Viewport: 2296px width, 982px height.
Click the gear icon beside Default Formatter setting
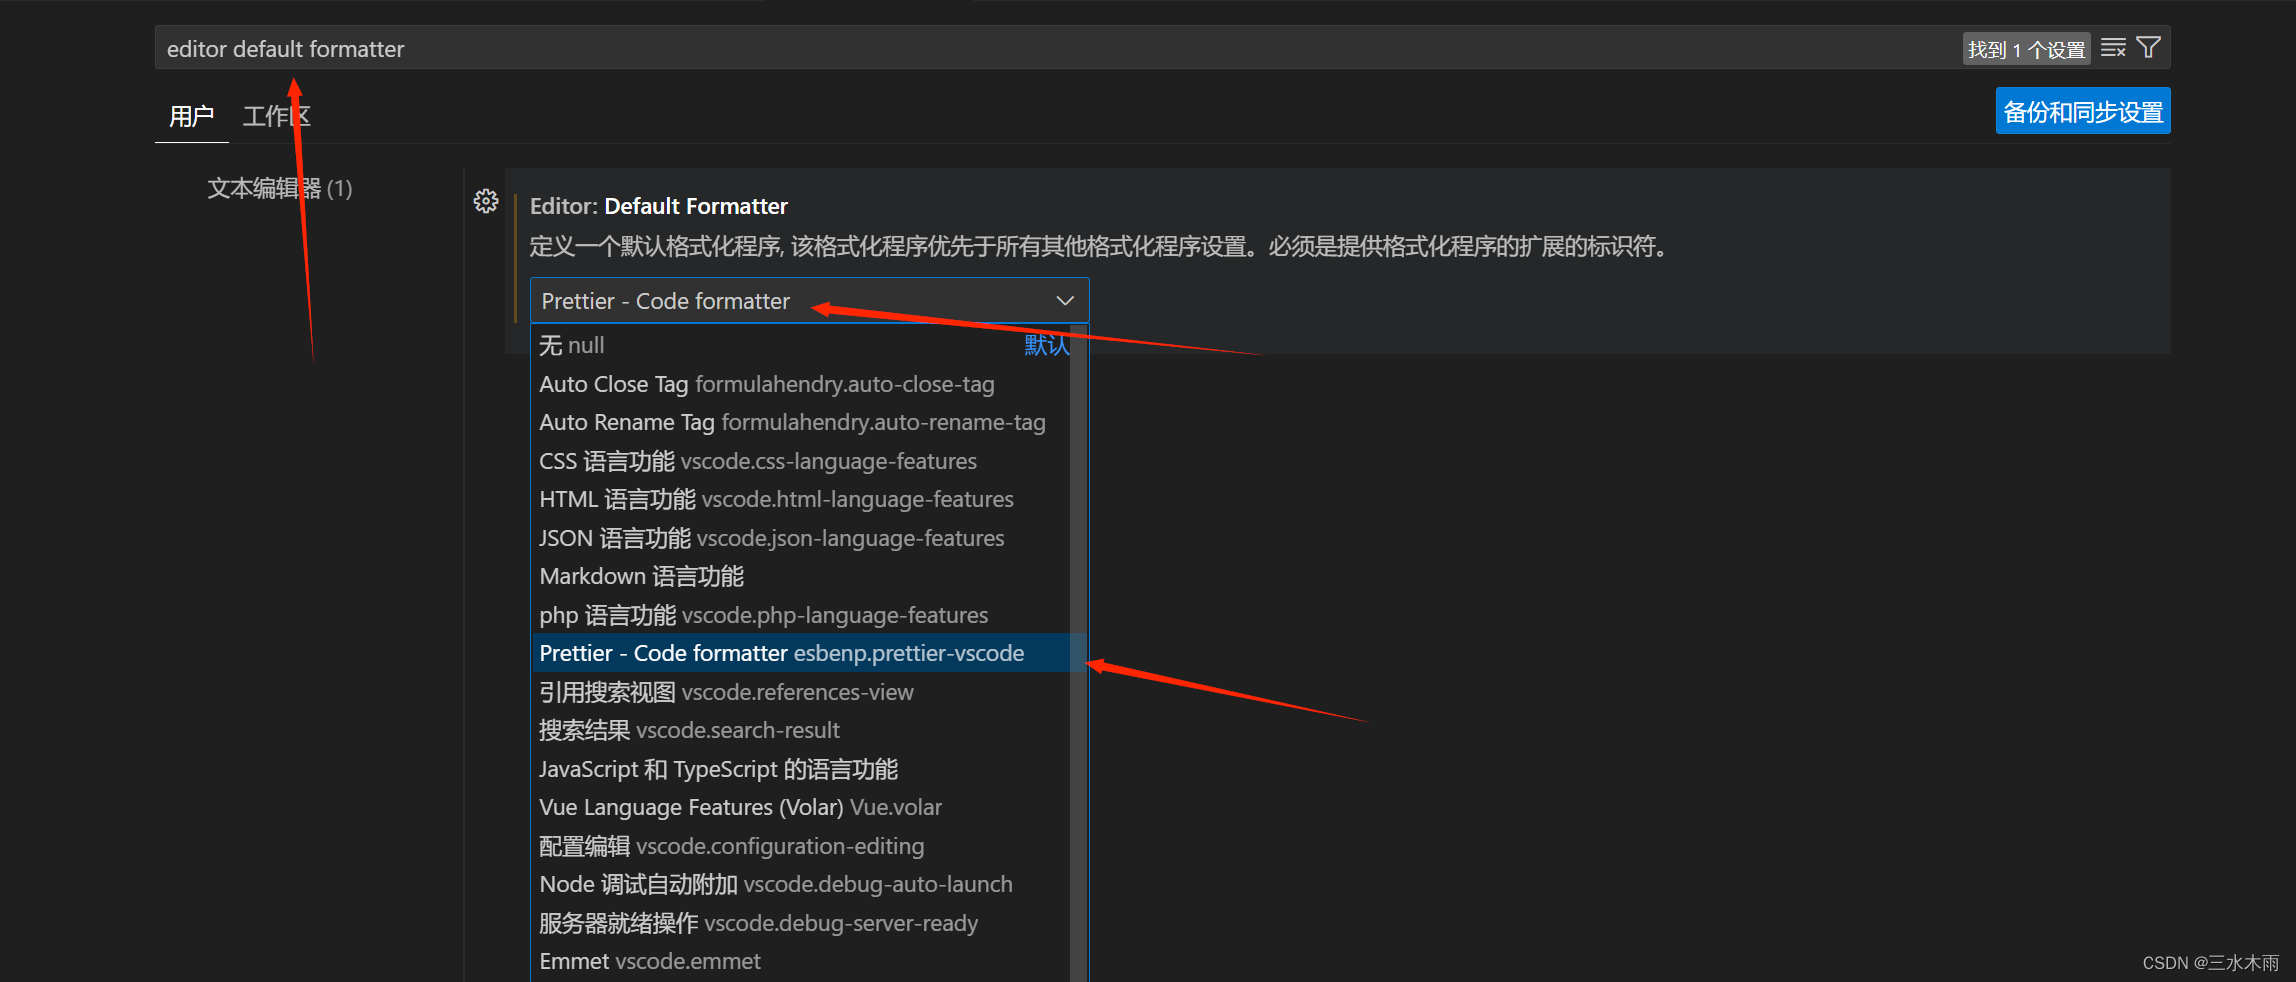[486, 201]
